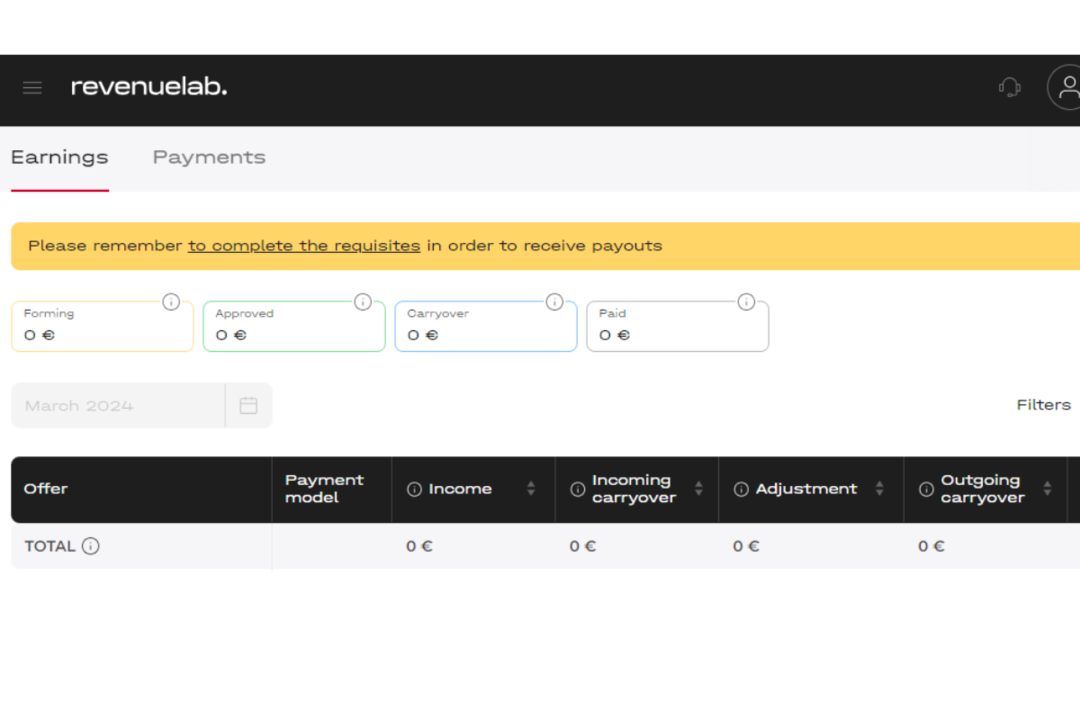Viewport: 1080px width, 720px height.
Task: Click the info icon on Paid card
Action: 746,302
